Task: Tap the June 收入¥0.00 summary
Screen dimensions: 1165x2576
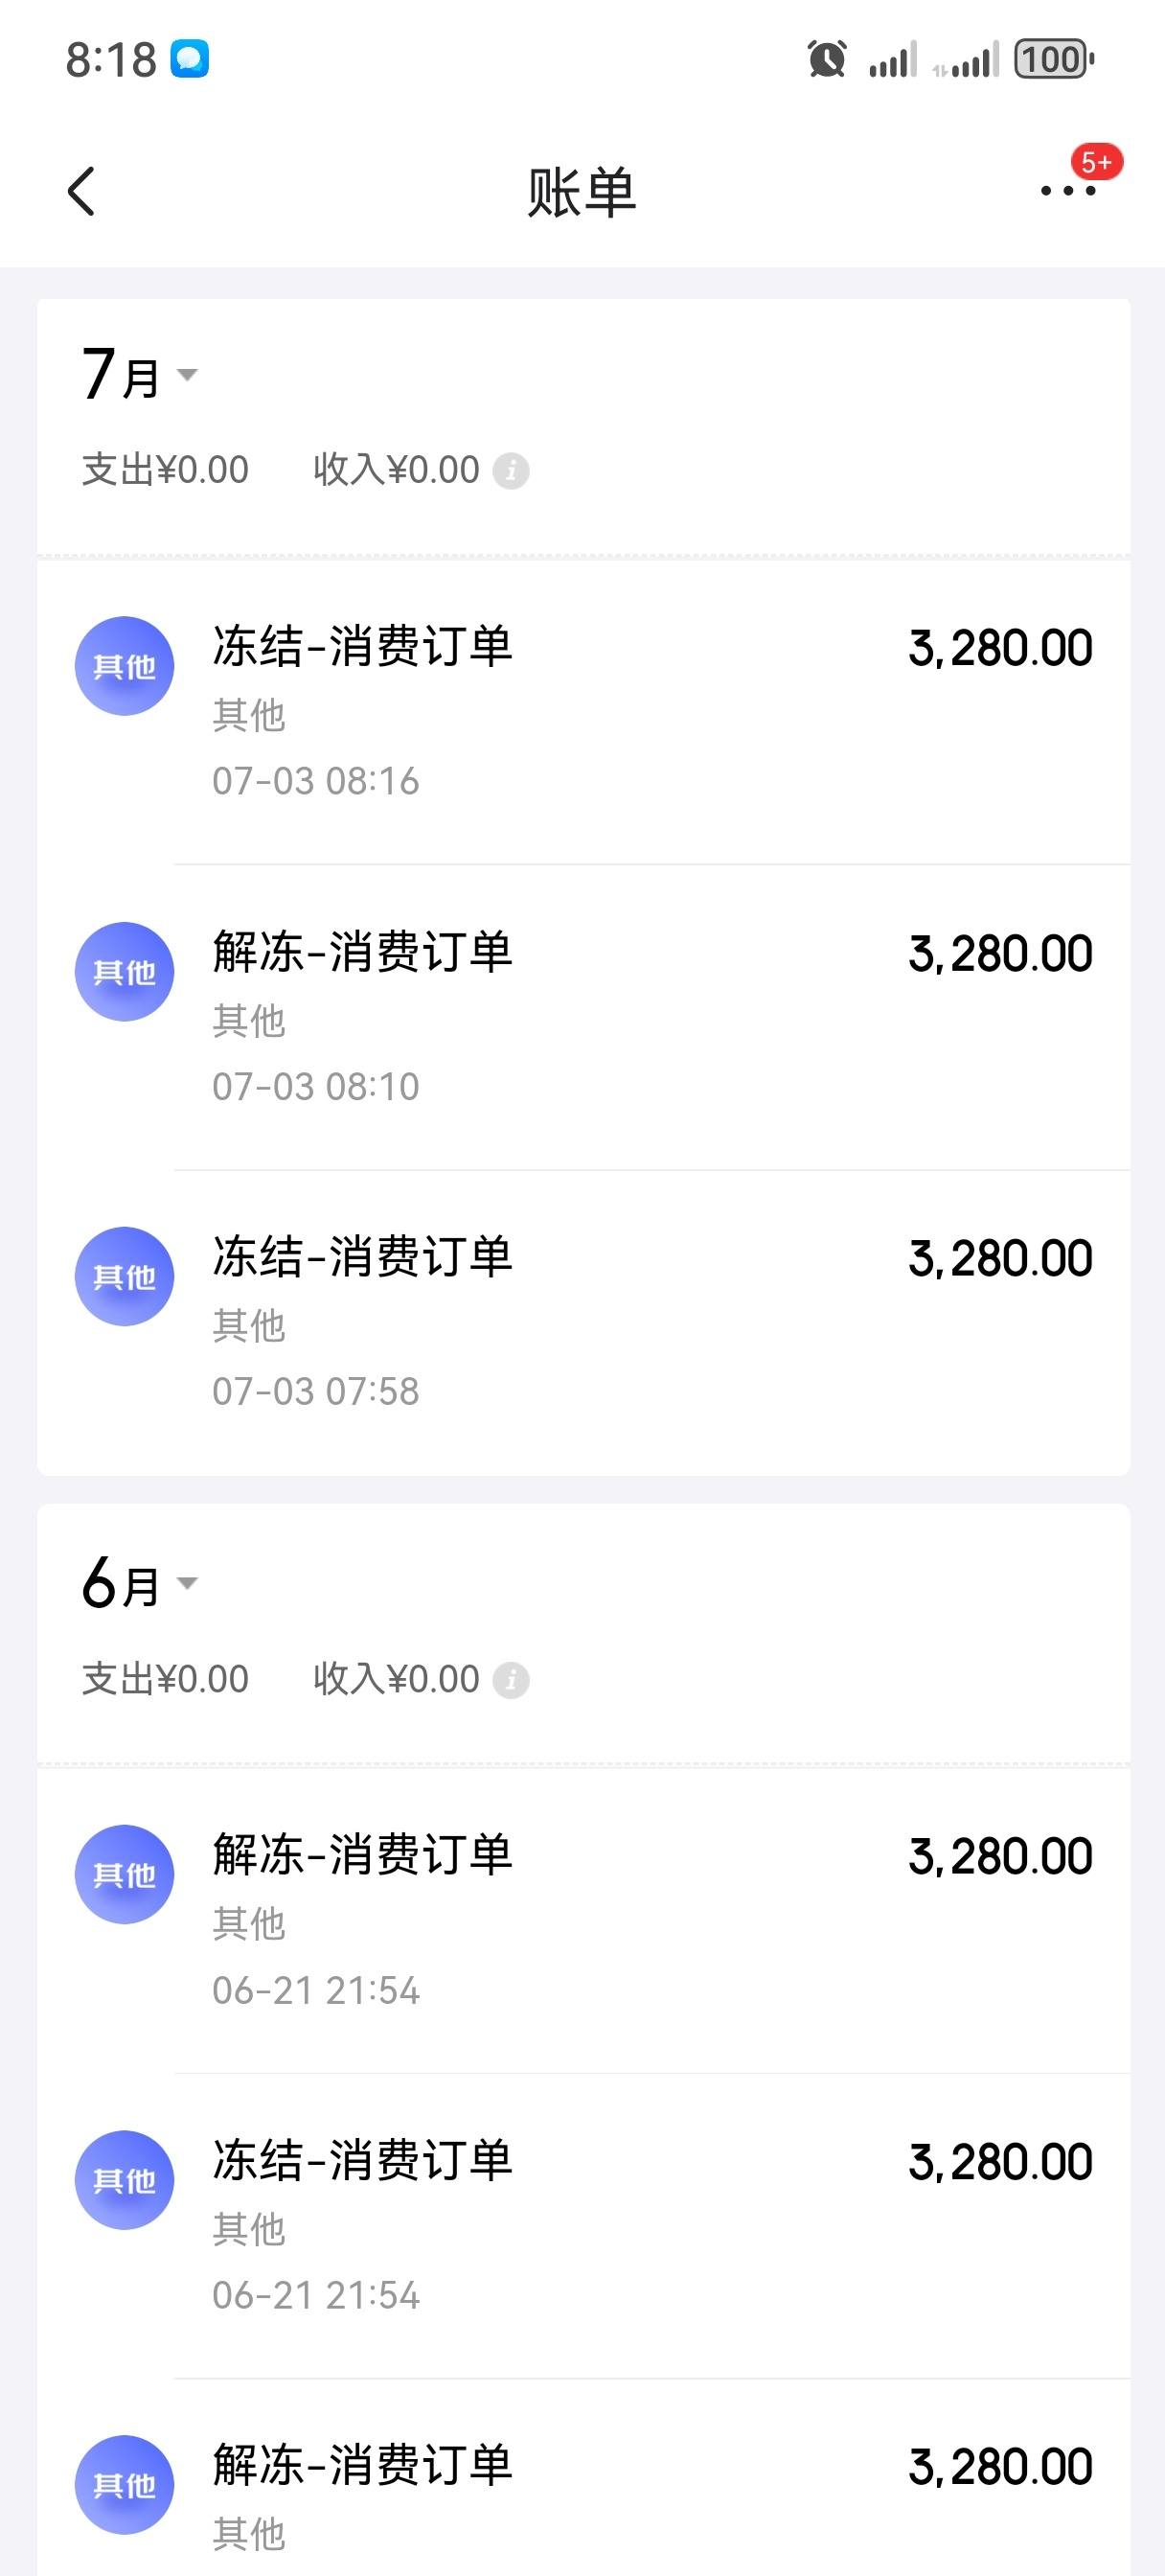Action: click(396, 1679)
